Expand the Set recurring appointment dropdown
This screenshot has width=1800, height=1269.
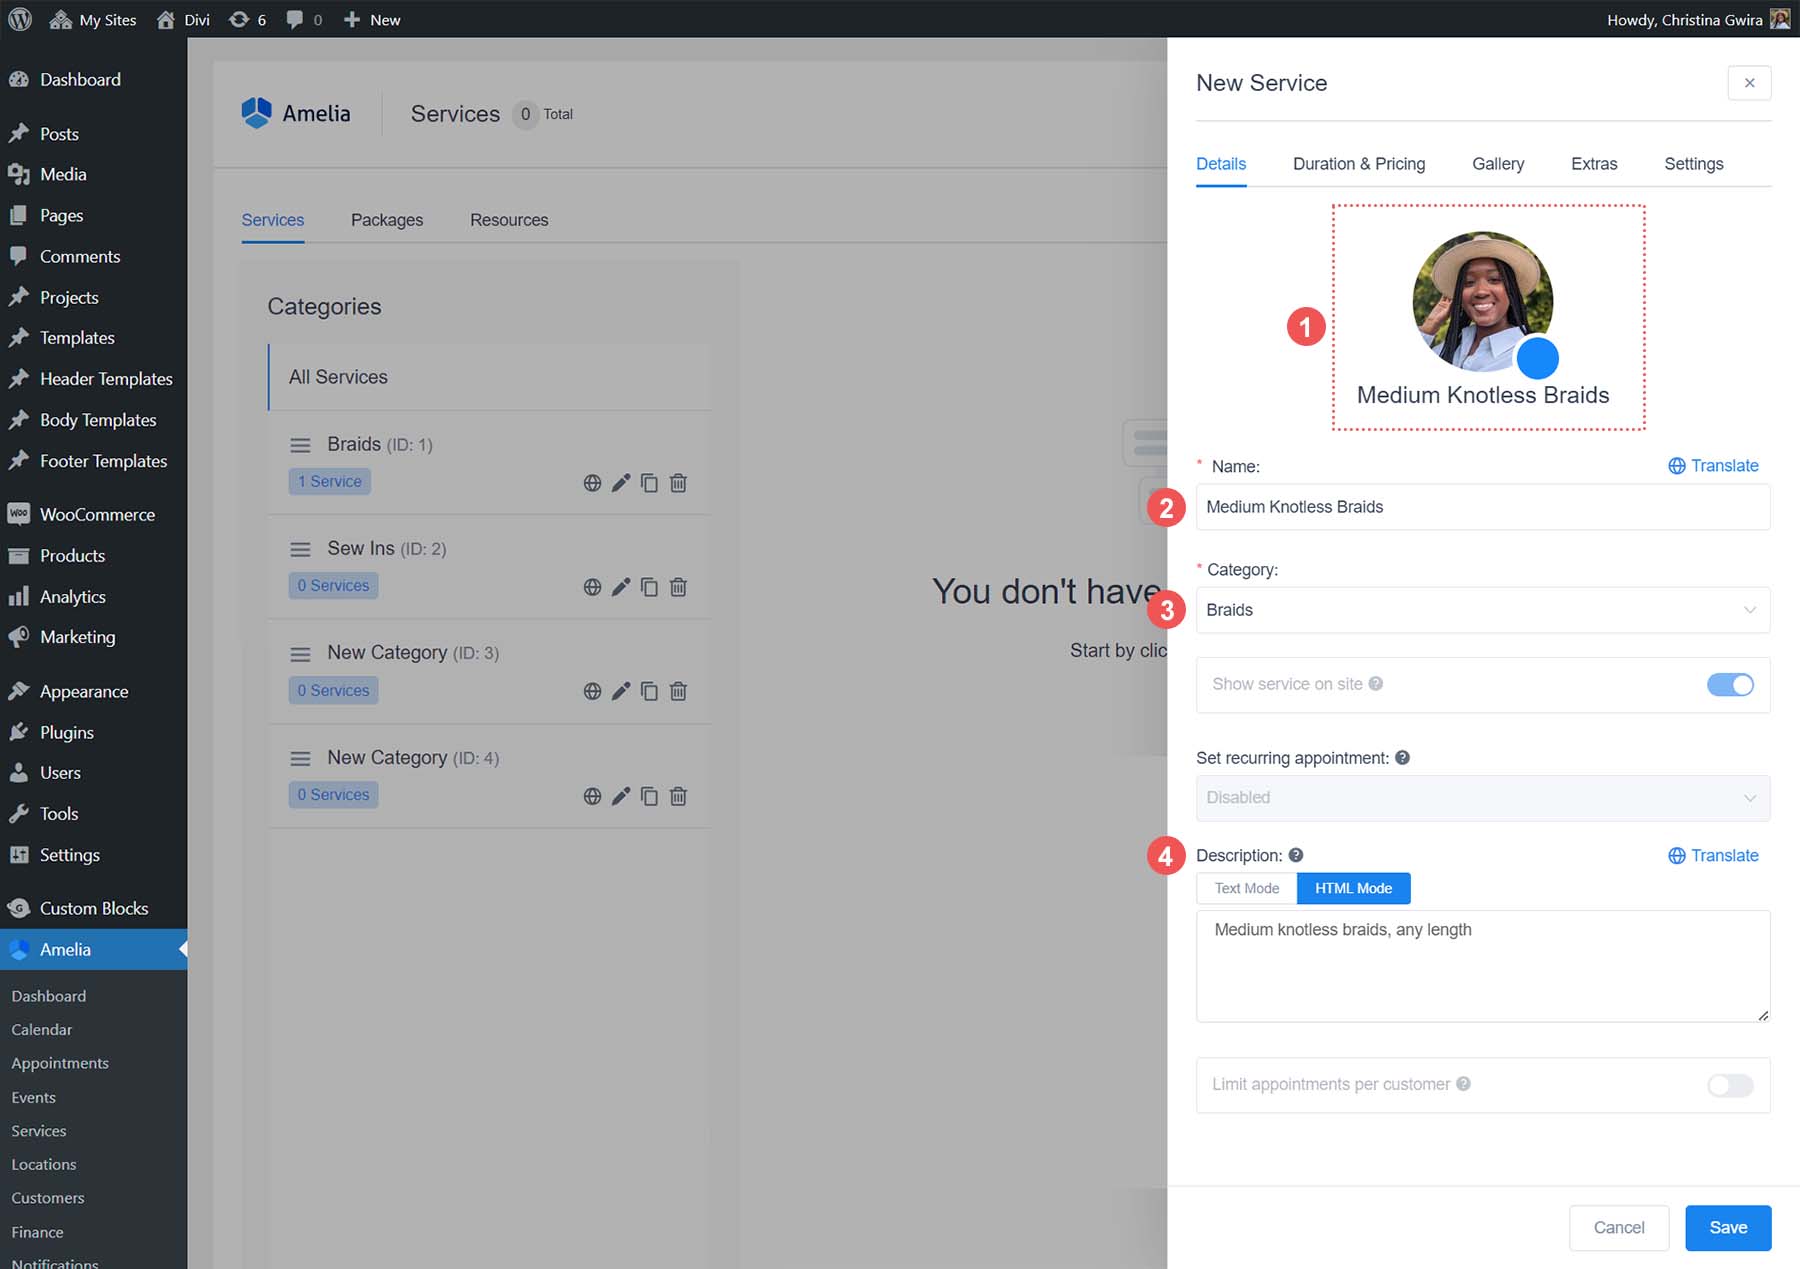[1482, 798]
